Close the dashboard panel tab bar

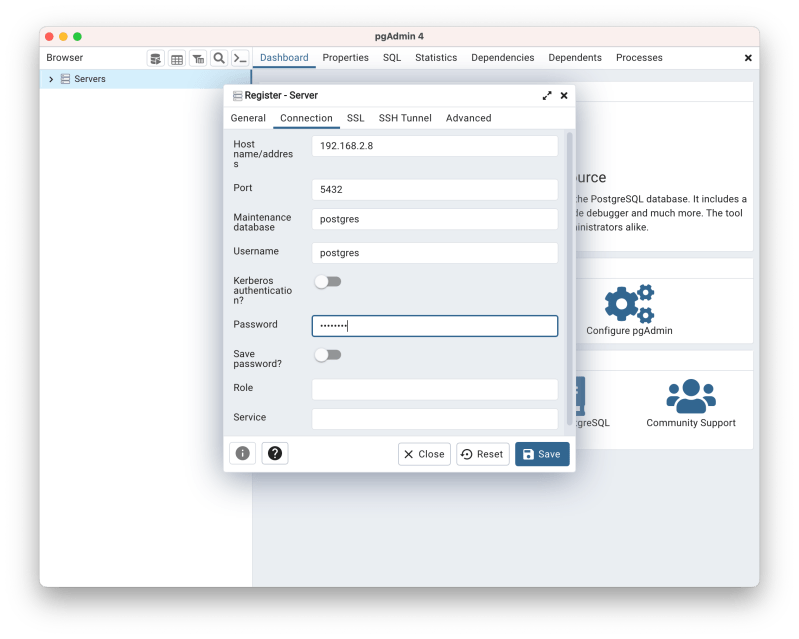748,58
